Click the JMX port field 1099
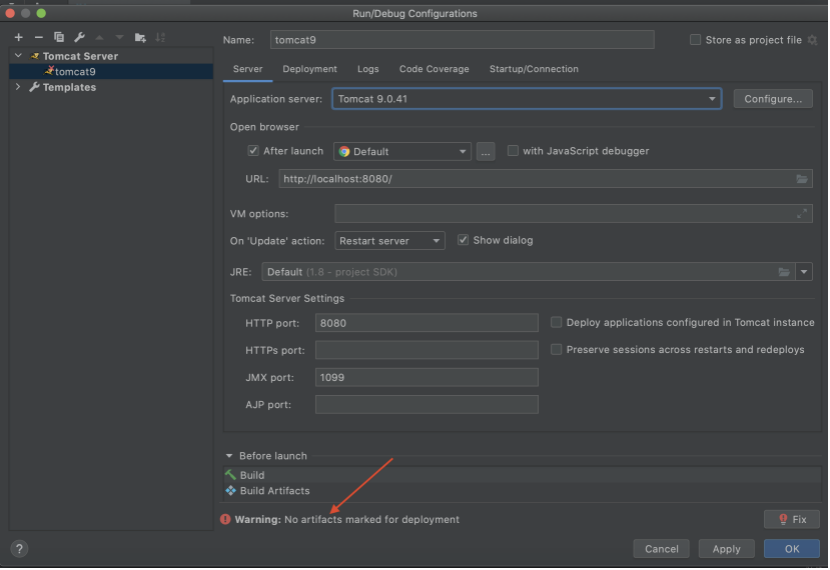830x570 pixels. (x=427, y=377)
